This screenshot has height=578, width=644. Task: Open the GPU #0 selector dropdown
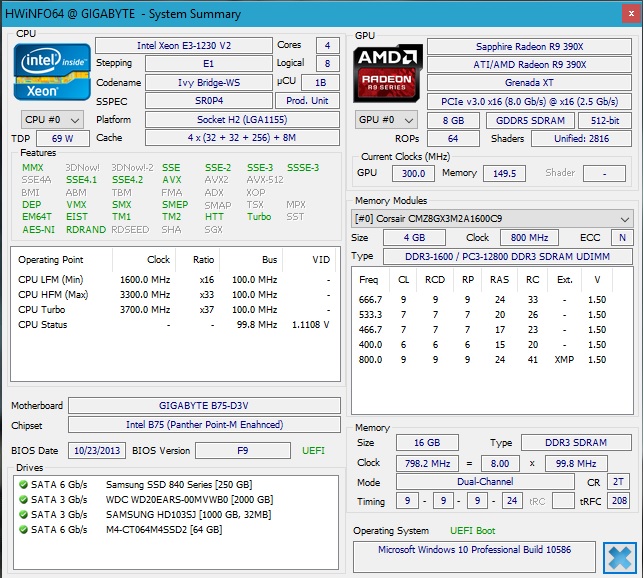386,120
